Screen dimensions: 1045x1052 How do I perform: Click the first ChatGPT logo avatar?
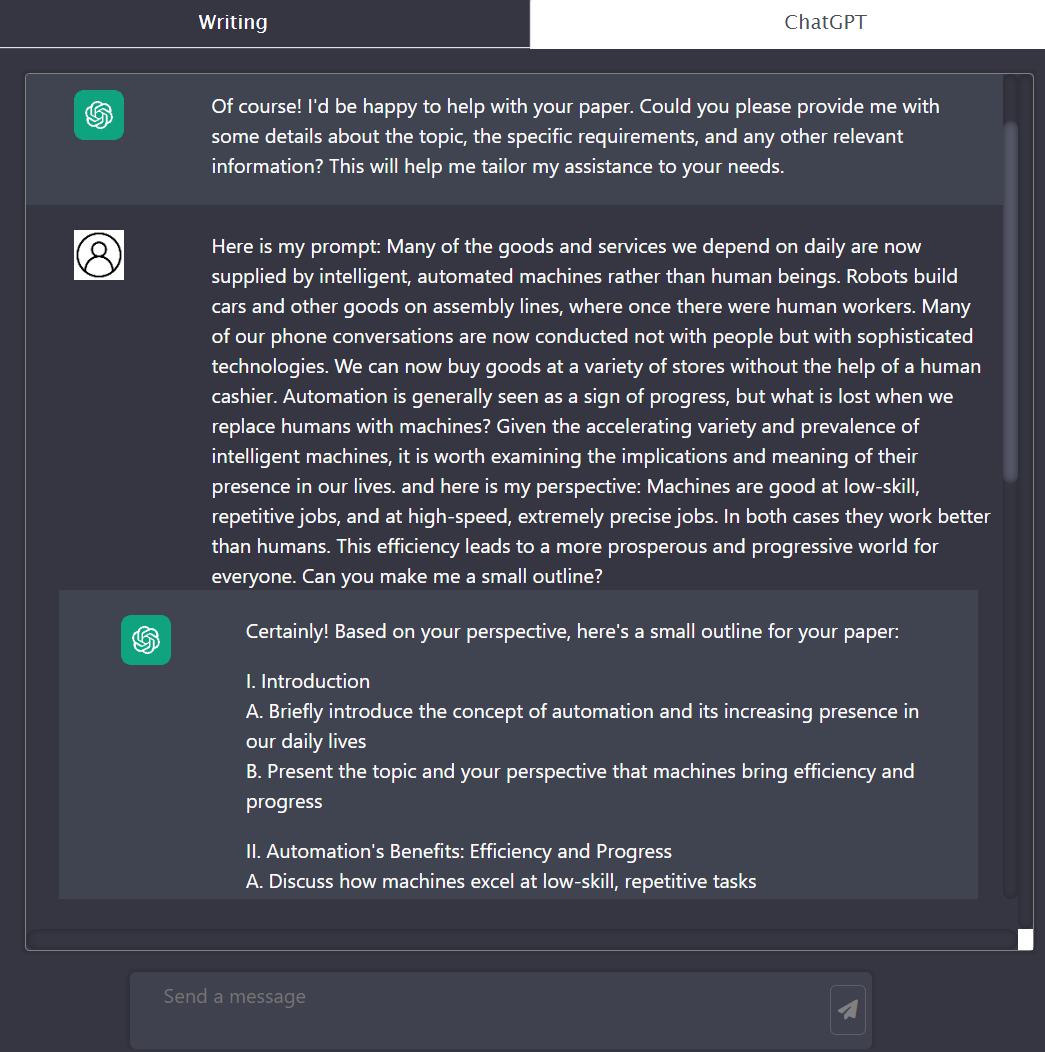pos(99,115)
